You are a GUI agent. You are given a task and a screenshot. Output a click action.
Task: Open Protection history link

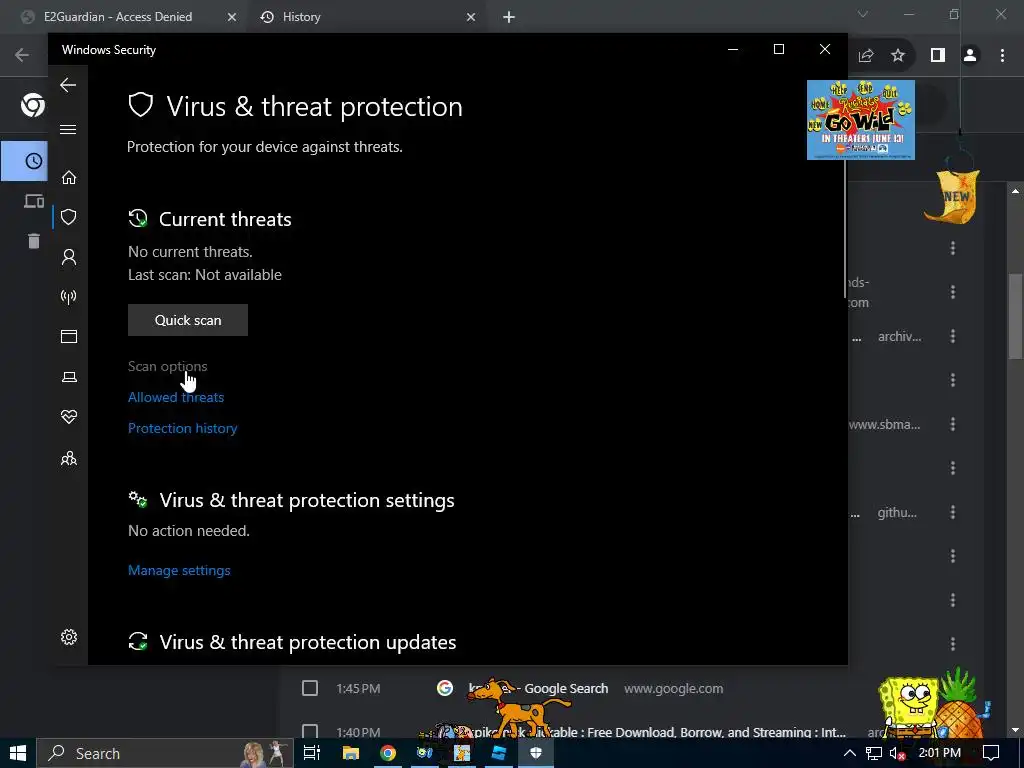(182, 428)
